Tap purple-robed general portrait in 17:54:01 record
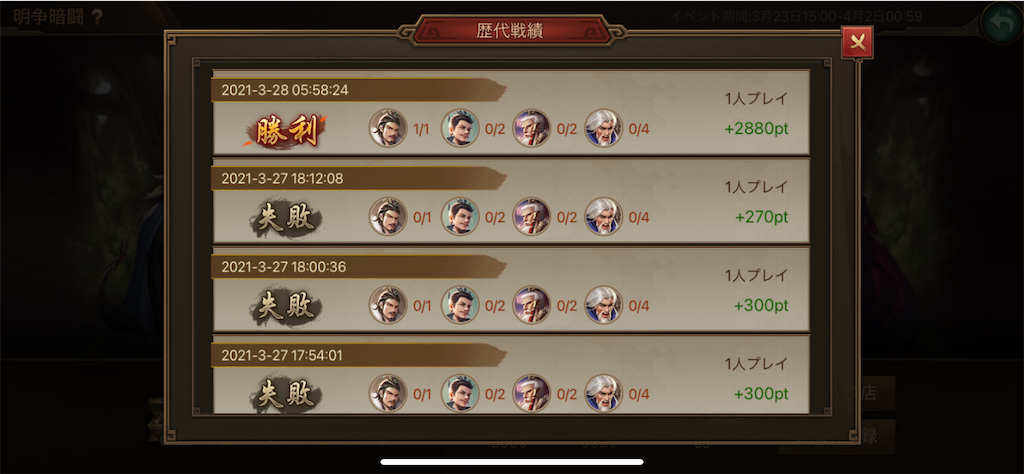 [x=532, y=393]
